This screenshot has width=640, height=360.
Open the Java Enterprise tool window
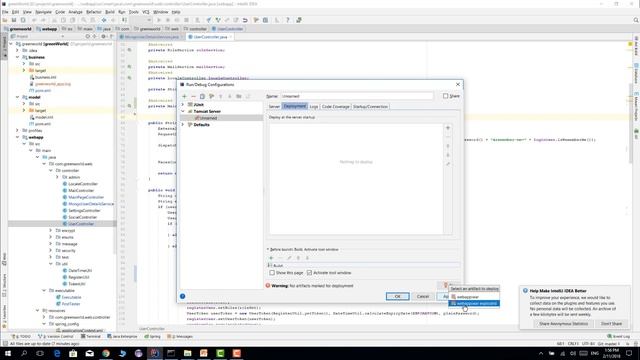[122, 337]
